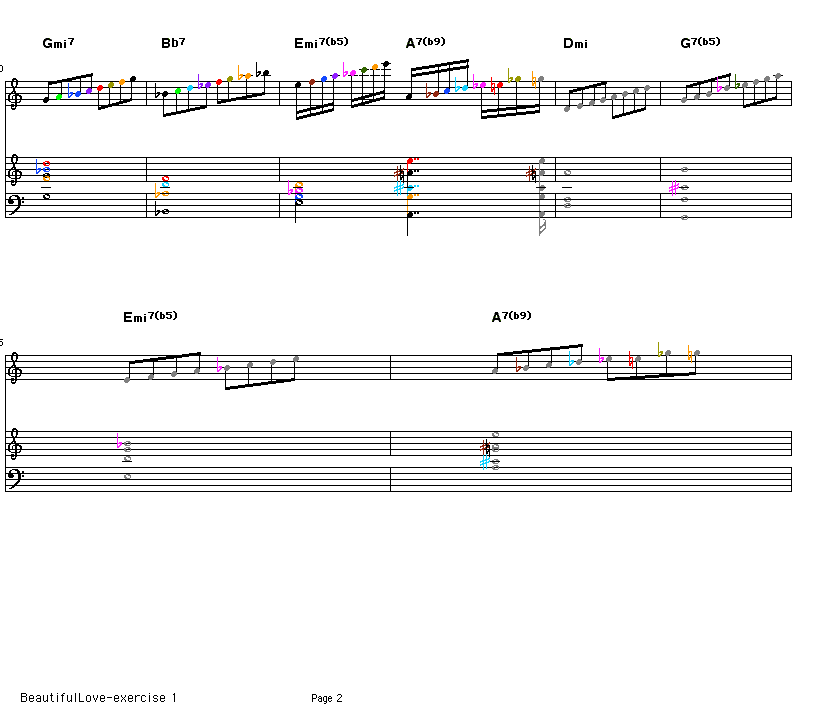This screenshot has width=831, height=712.
Task: Click middle-staff treble clef in first system
Action: (13, 173)
